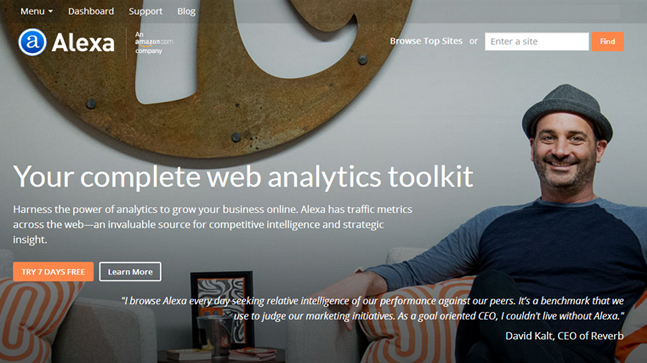The height and width of the screenshot is (363, 647).
Task: Open the Support nav item
Action: [x=145, y=12]
